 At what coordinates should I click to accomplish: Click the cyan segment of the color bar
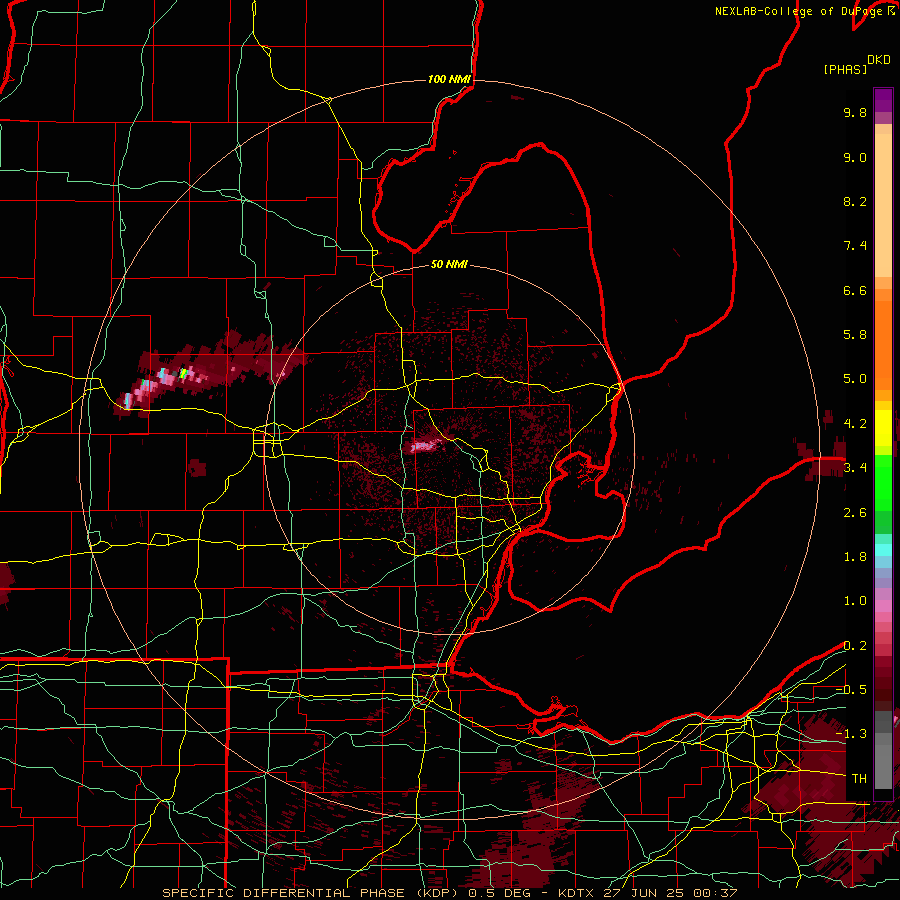883,549
